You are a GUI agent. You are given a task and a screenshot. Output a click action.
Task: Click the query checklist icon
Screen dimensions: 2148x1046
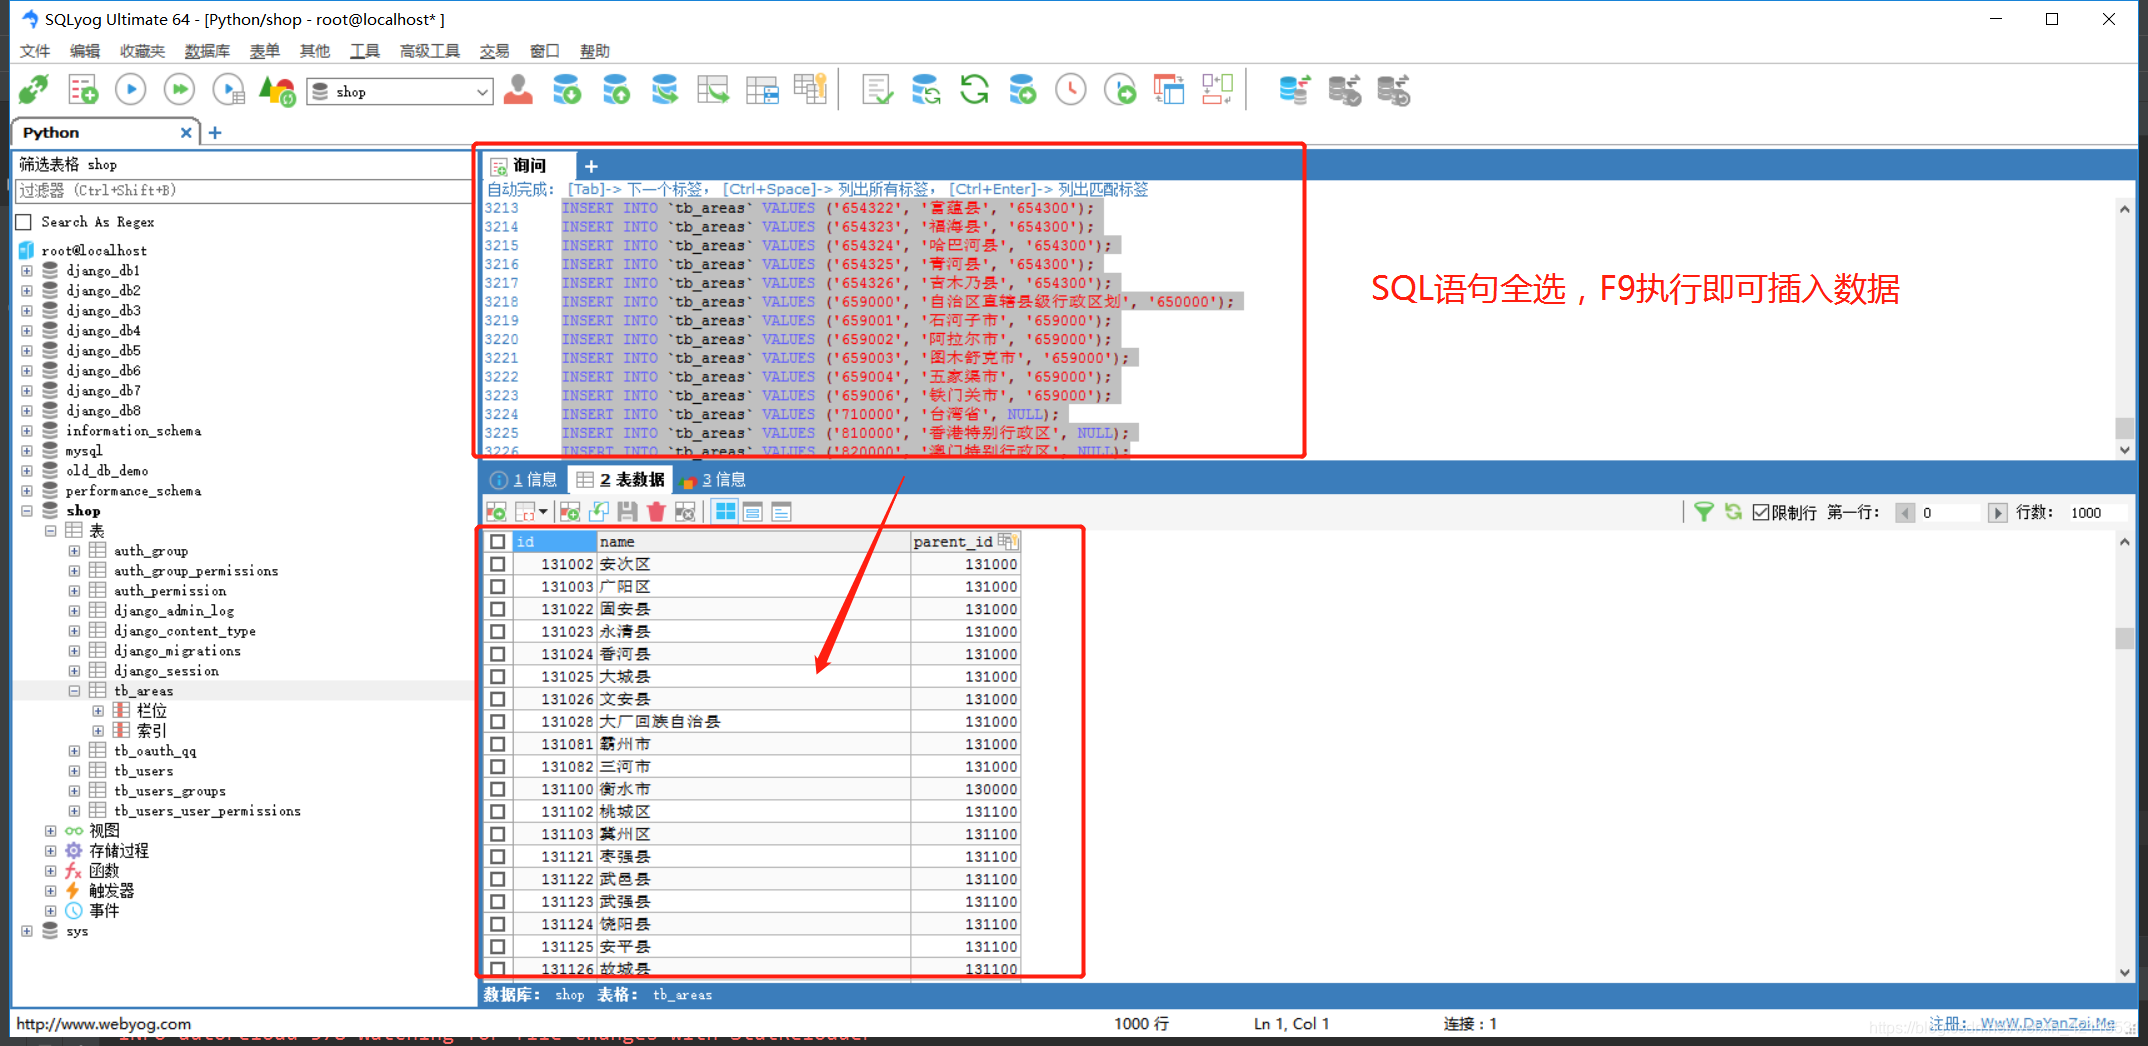coord(877,91)
